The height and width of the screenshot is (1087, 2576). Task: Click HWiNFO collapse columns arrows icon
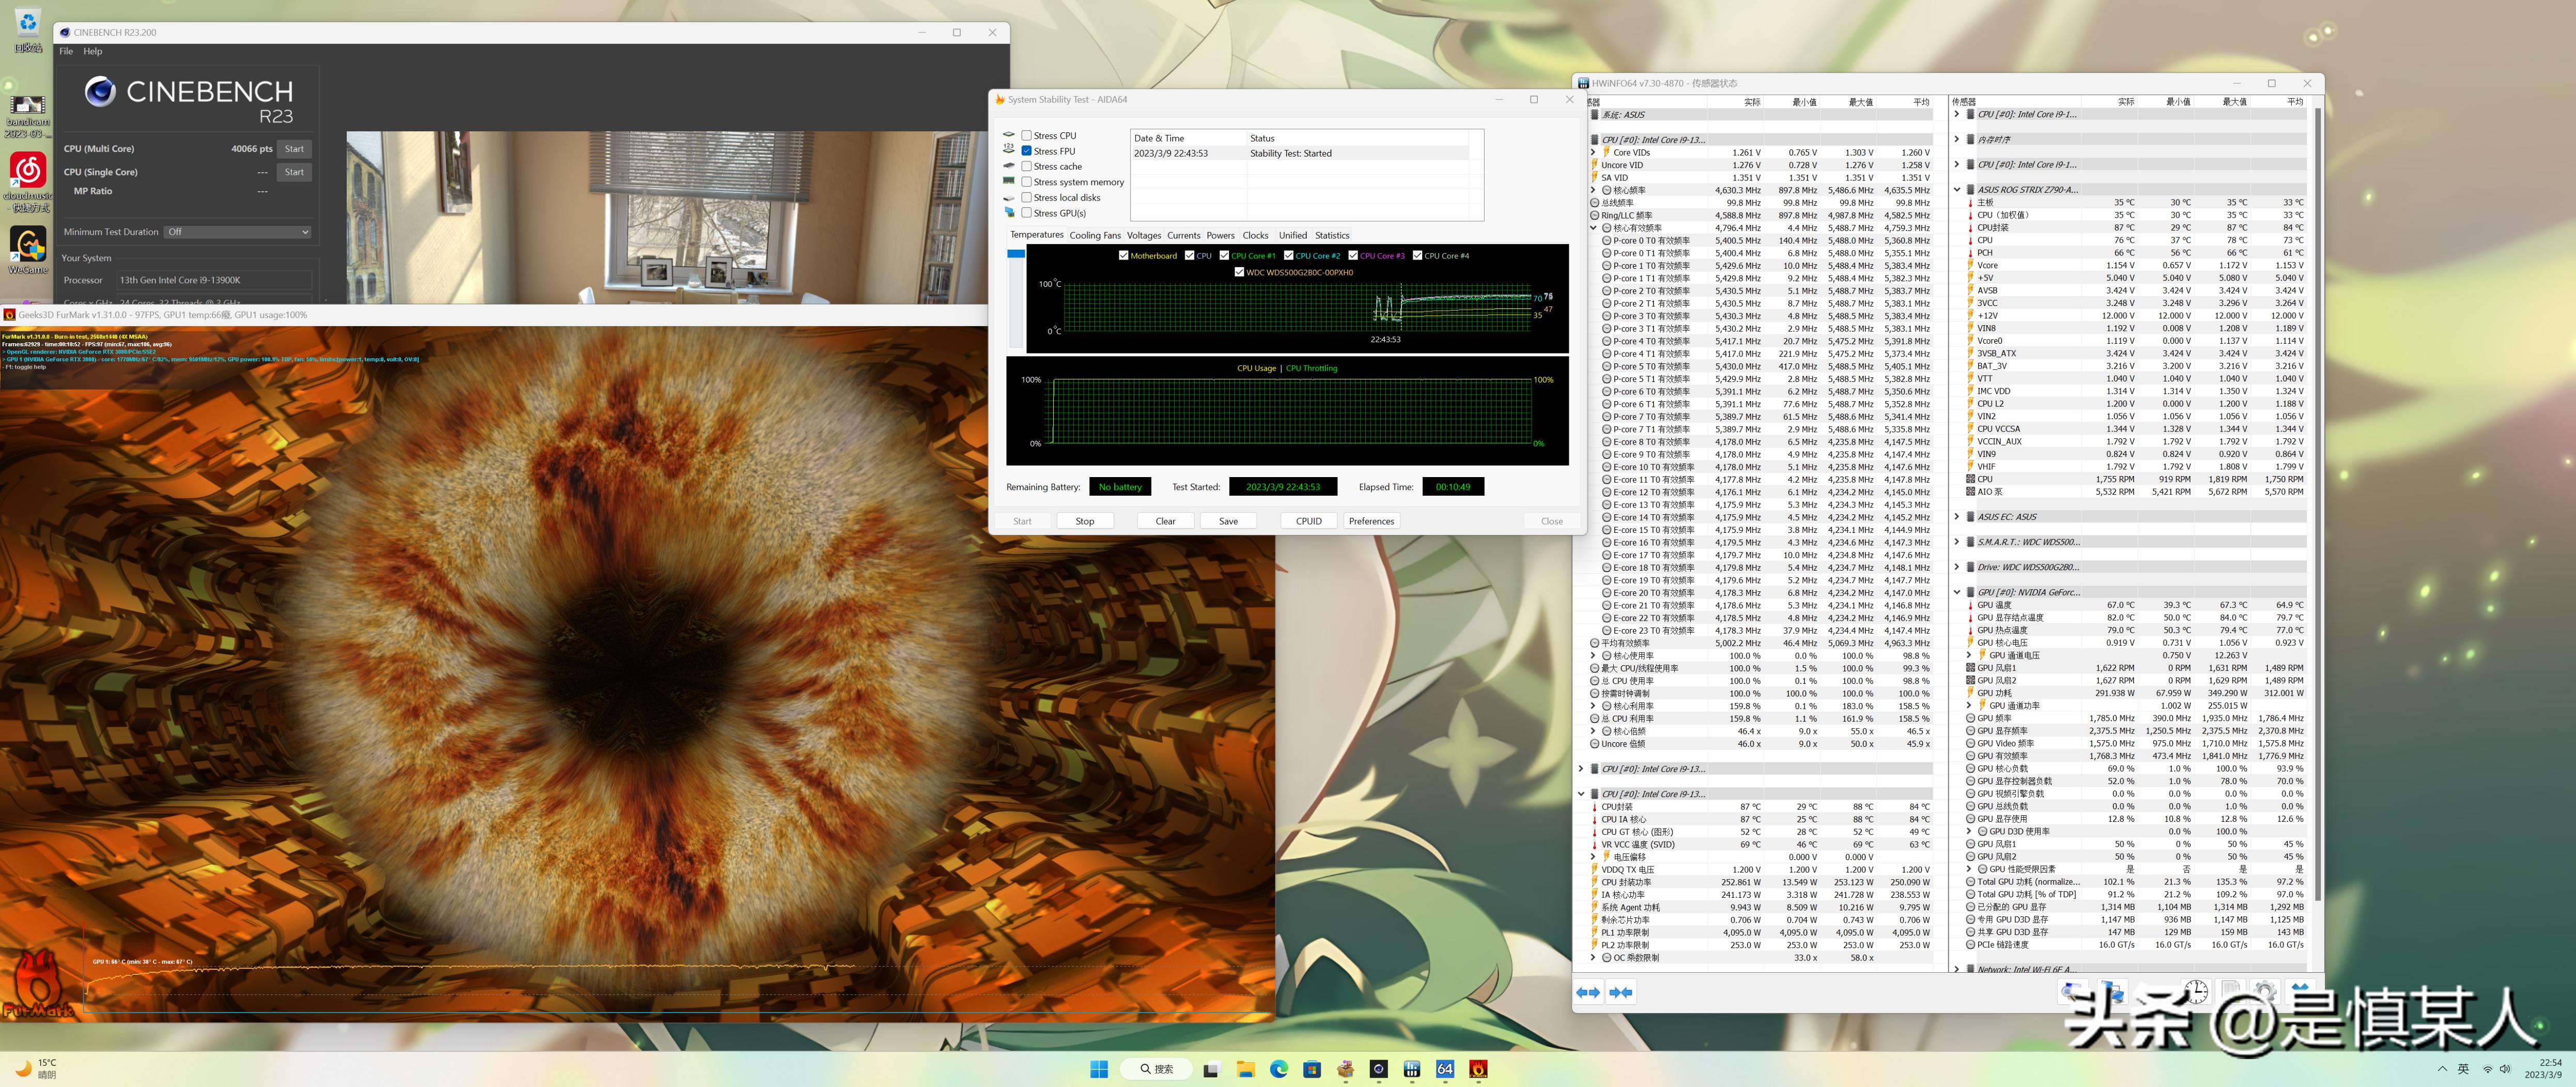[x=1621, y=992]
